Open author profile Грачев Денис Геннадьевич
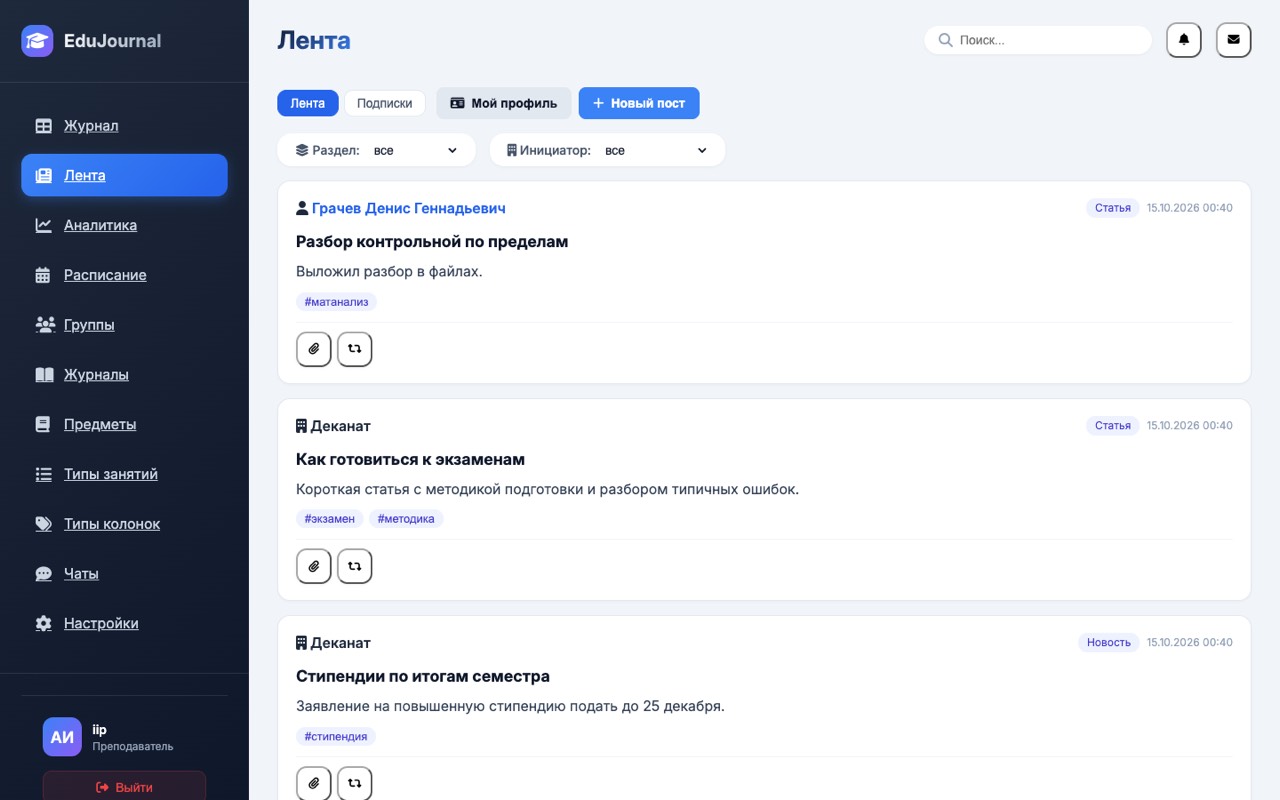Screen dimensions: 1280x800 pos(408,208)
